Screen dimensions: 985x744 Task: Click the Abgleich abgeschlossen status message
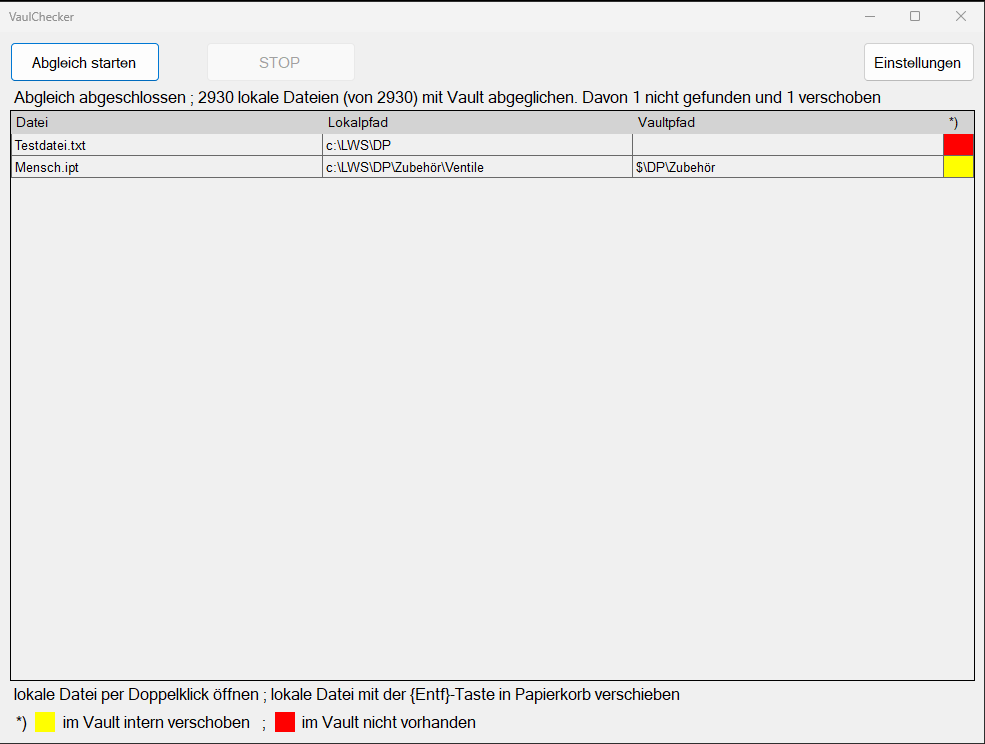pyautogui.click(x=447, y=97)
